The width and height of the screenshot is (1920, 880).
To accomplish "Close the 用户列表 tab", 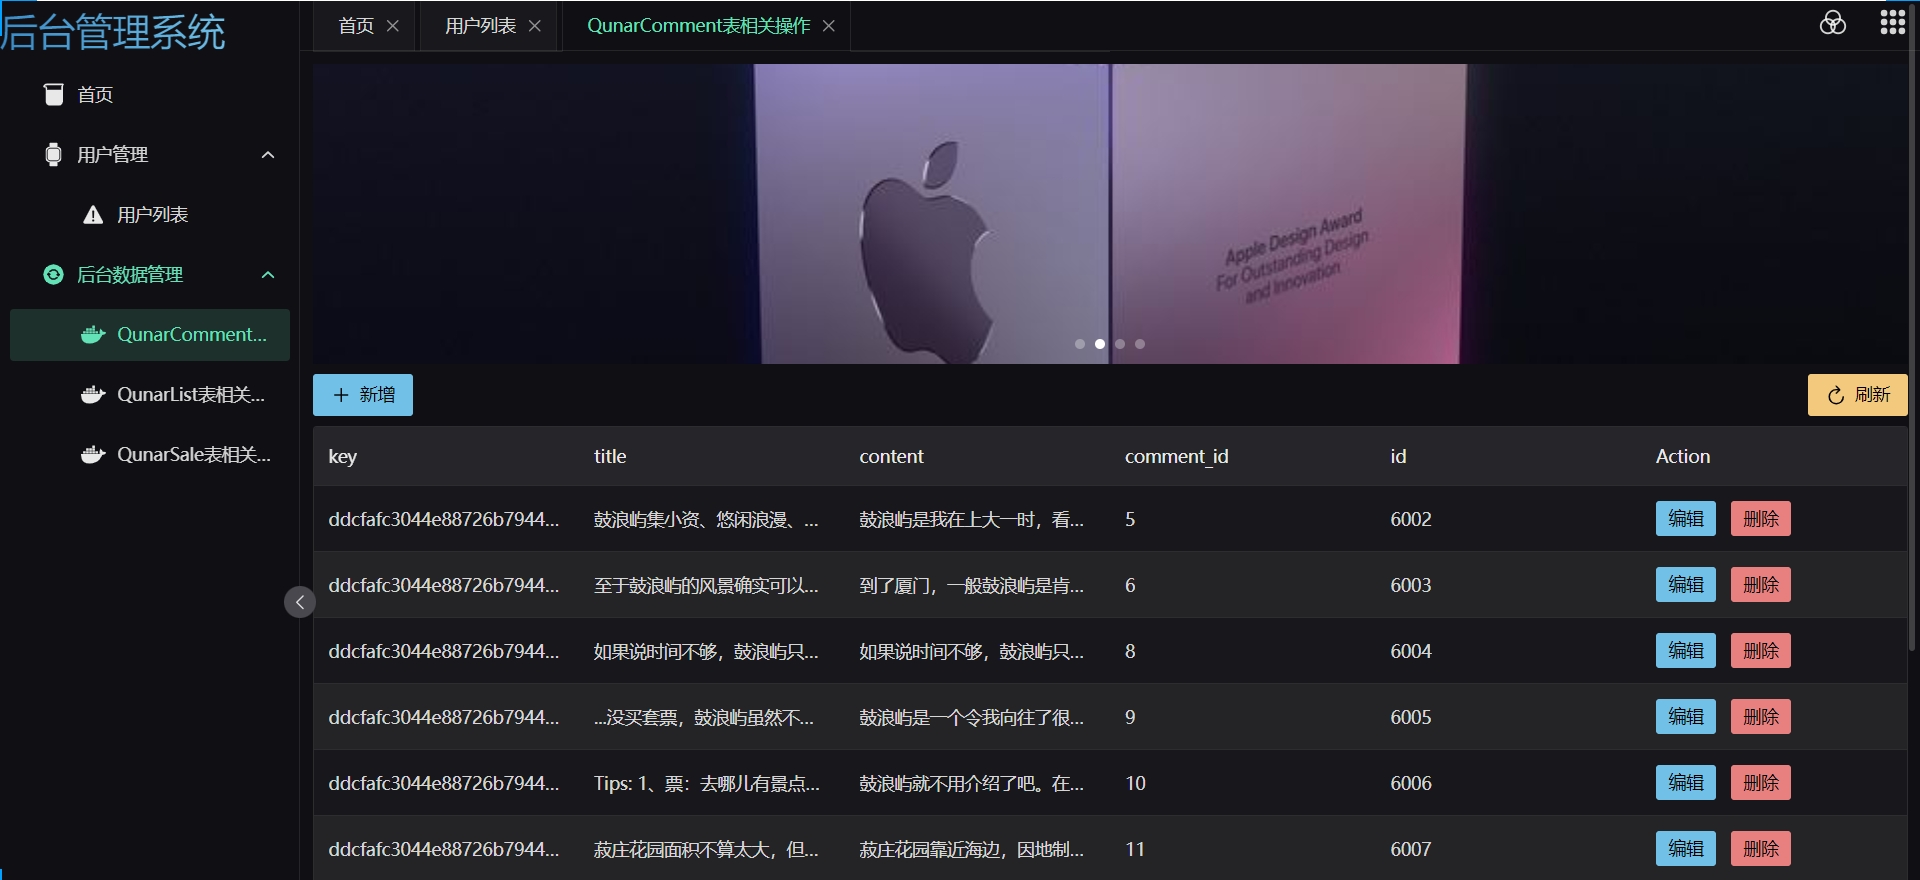I will point(535,26).
